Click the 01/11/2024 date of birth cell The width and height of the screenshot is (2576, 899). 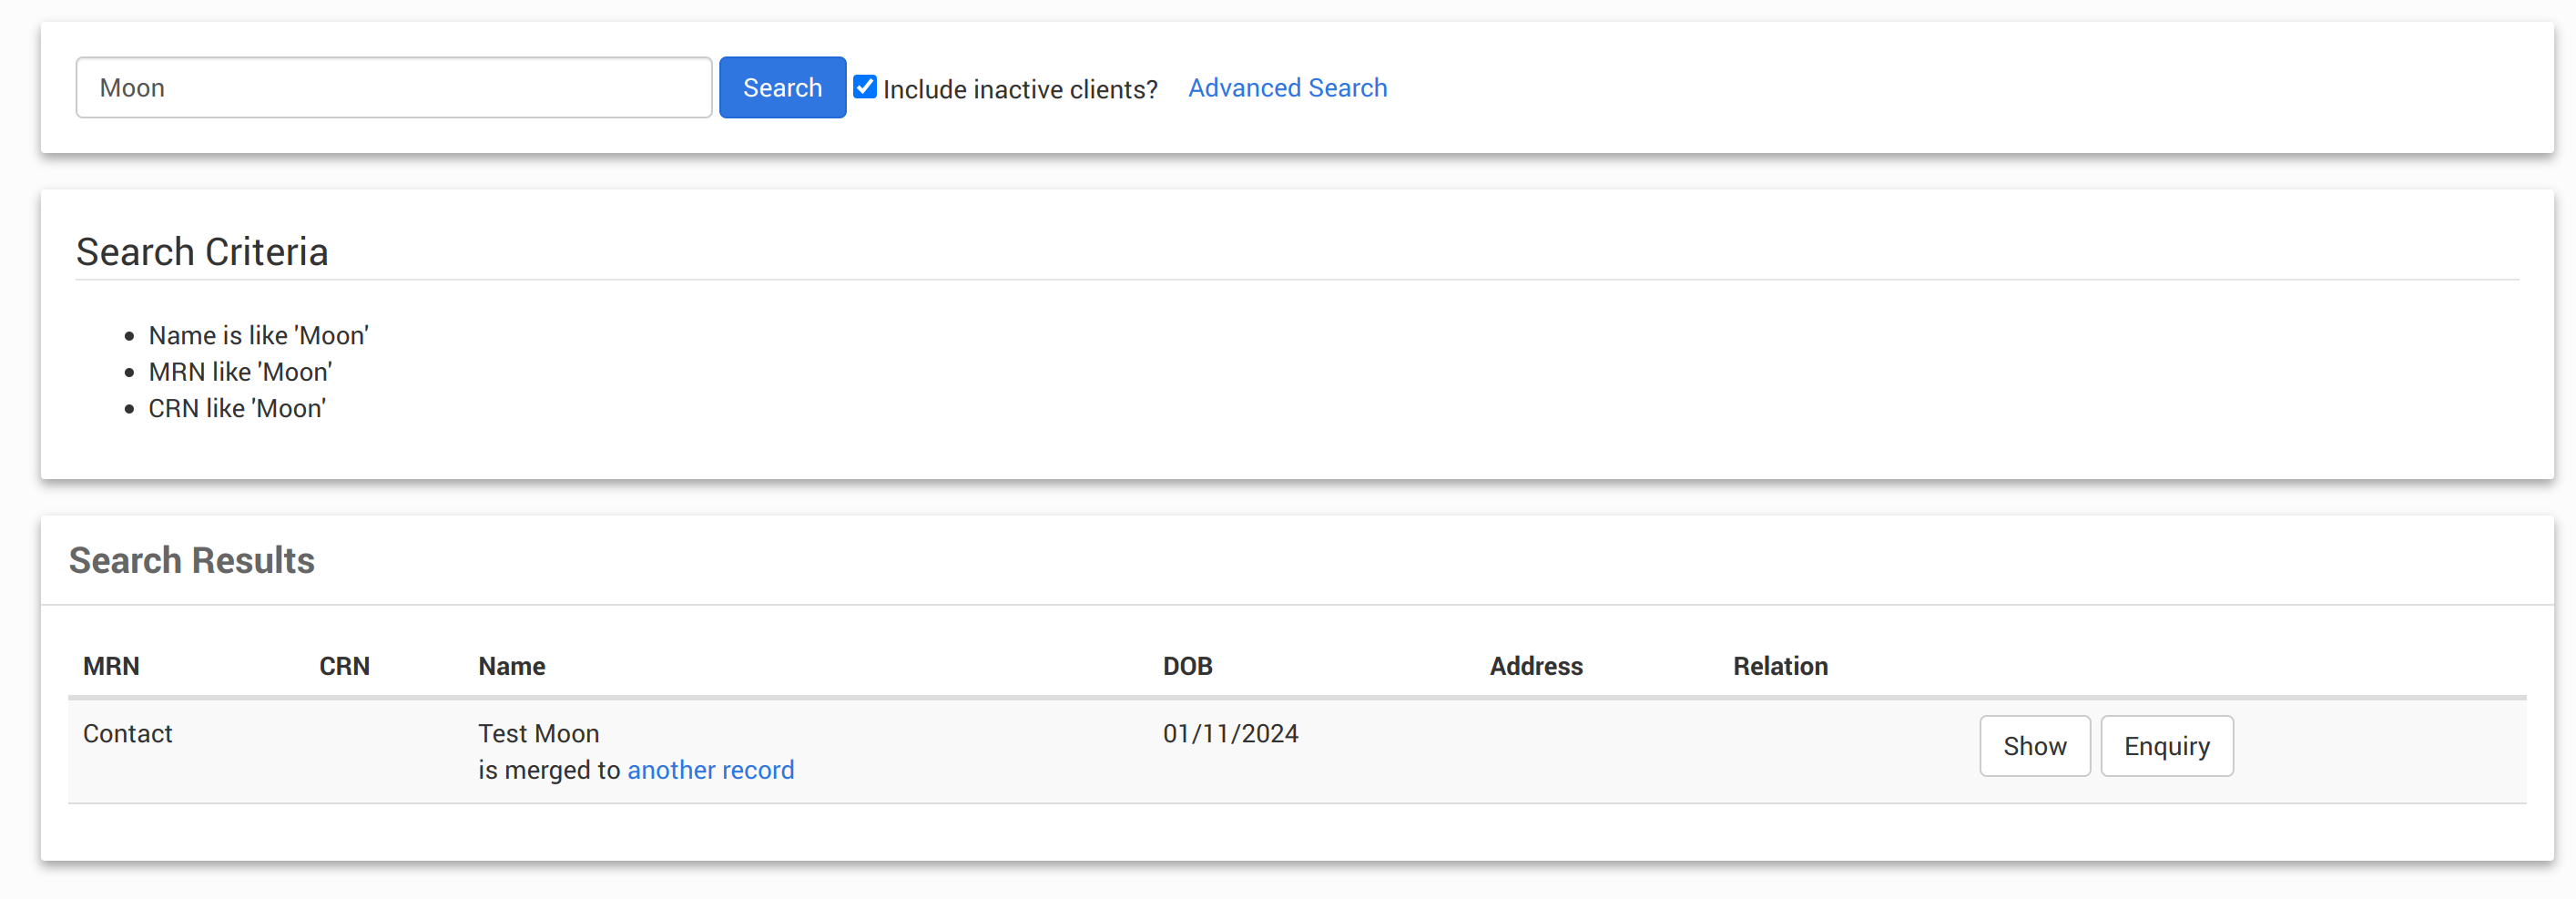point(1230,733)
